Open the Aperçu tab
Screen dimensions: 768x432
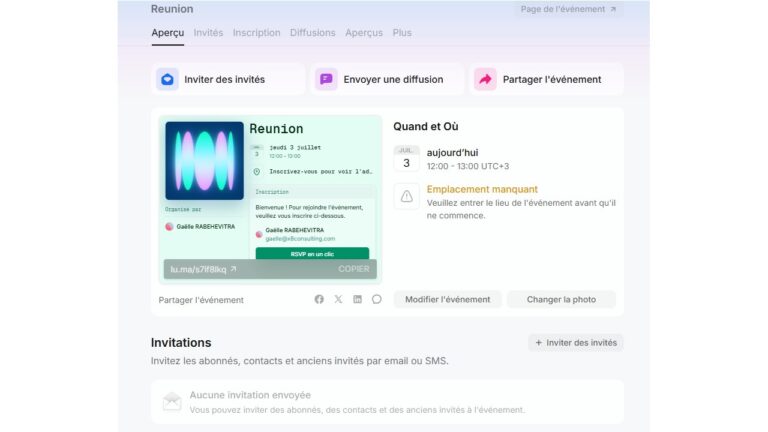pos(168,33)
